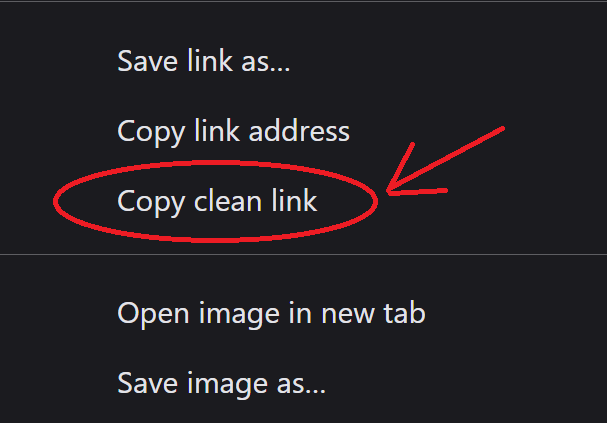Select 'Copy link address' from the context menu

(304, 131)
